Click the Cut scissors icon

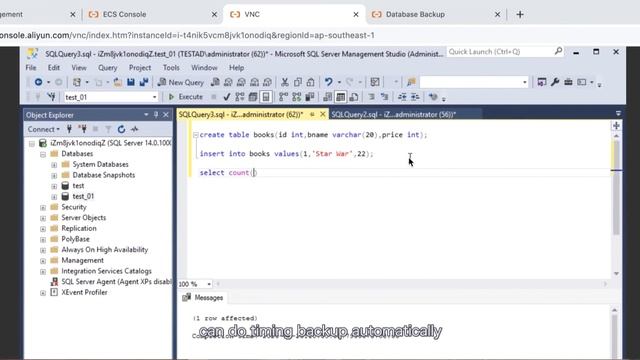point(284,82)
